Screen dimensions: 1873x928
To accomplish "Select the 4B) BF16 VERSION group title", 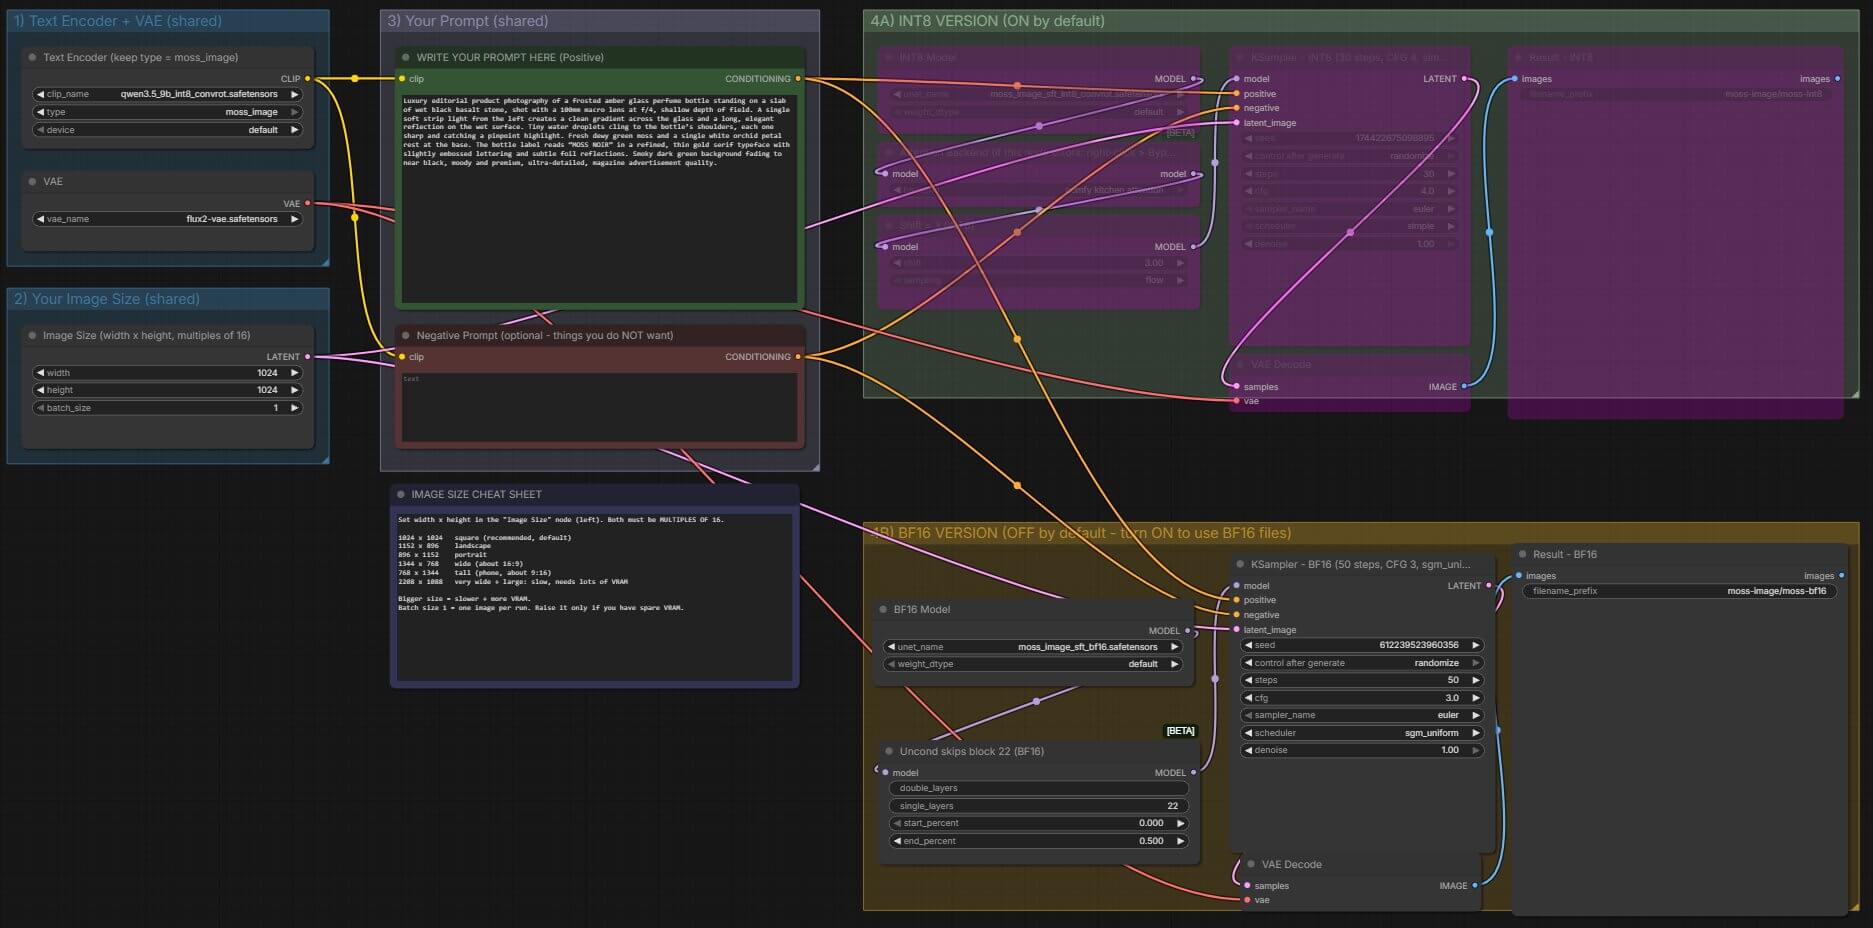I will click(1080, 533).
